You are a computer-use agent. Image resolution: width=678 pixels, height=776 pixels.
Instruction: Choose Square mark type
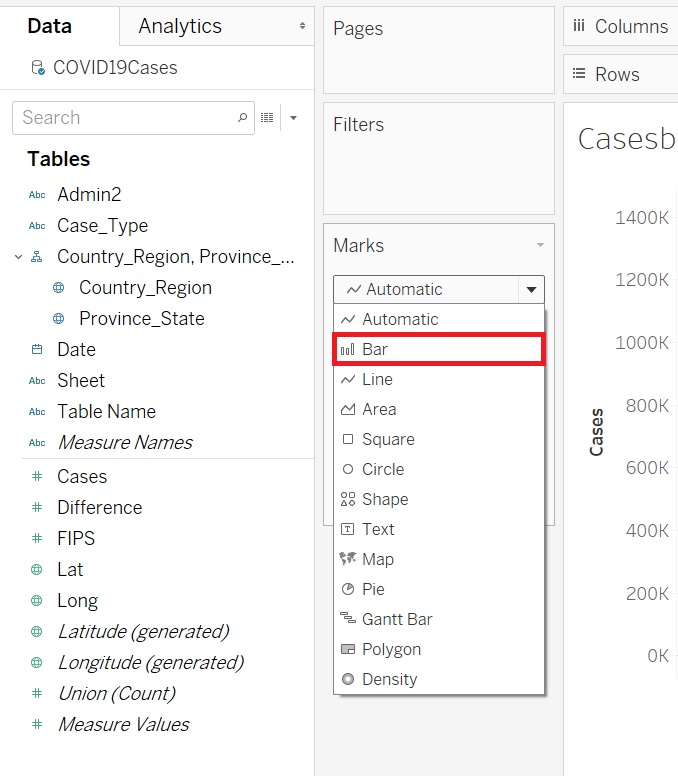[x=439, y=439]
